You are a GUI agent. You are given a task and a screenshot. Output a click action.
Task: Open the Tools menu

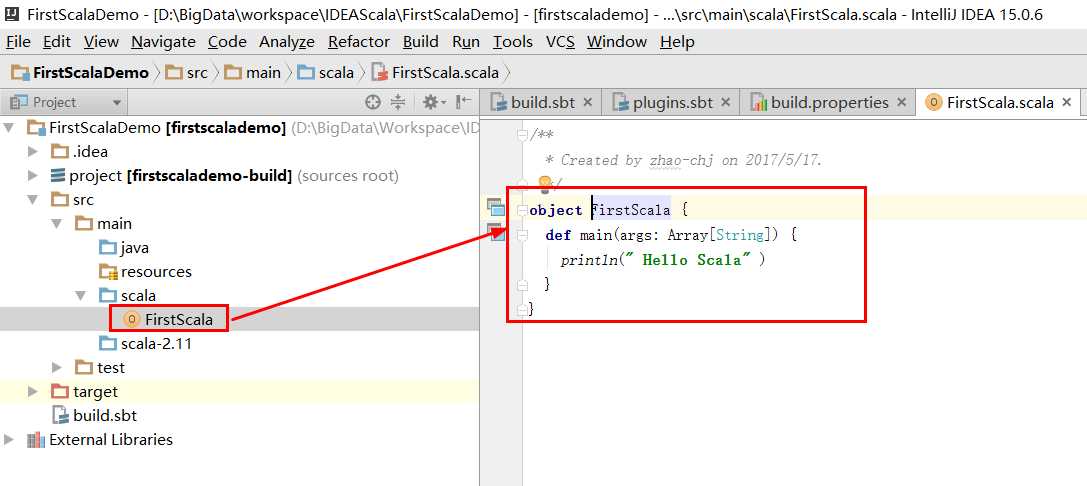(513, 42)
